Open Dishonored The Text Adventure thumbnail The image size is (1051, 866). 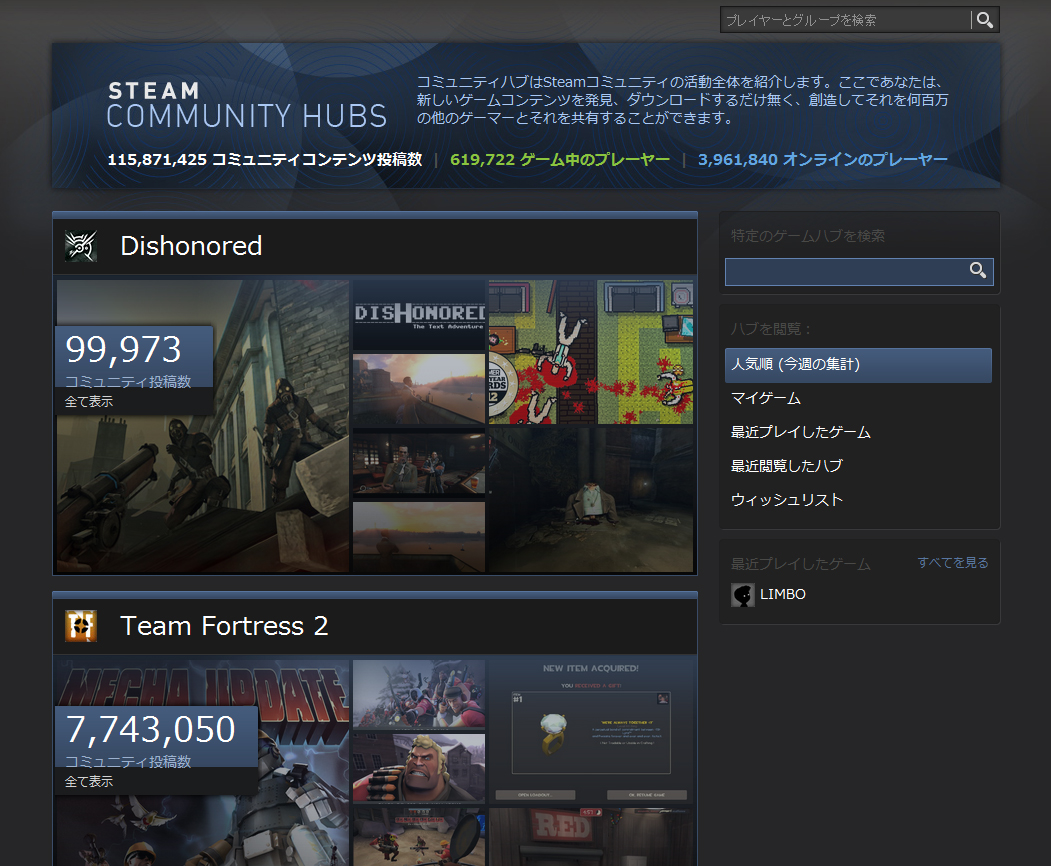tap(419, 315)
